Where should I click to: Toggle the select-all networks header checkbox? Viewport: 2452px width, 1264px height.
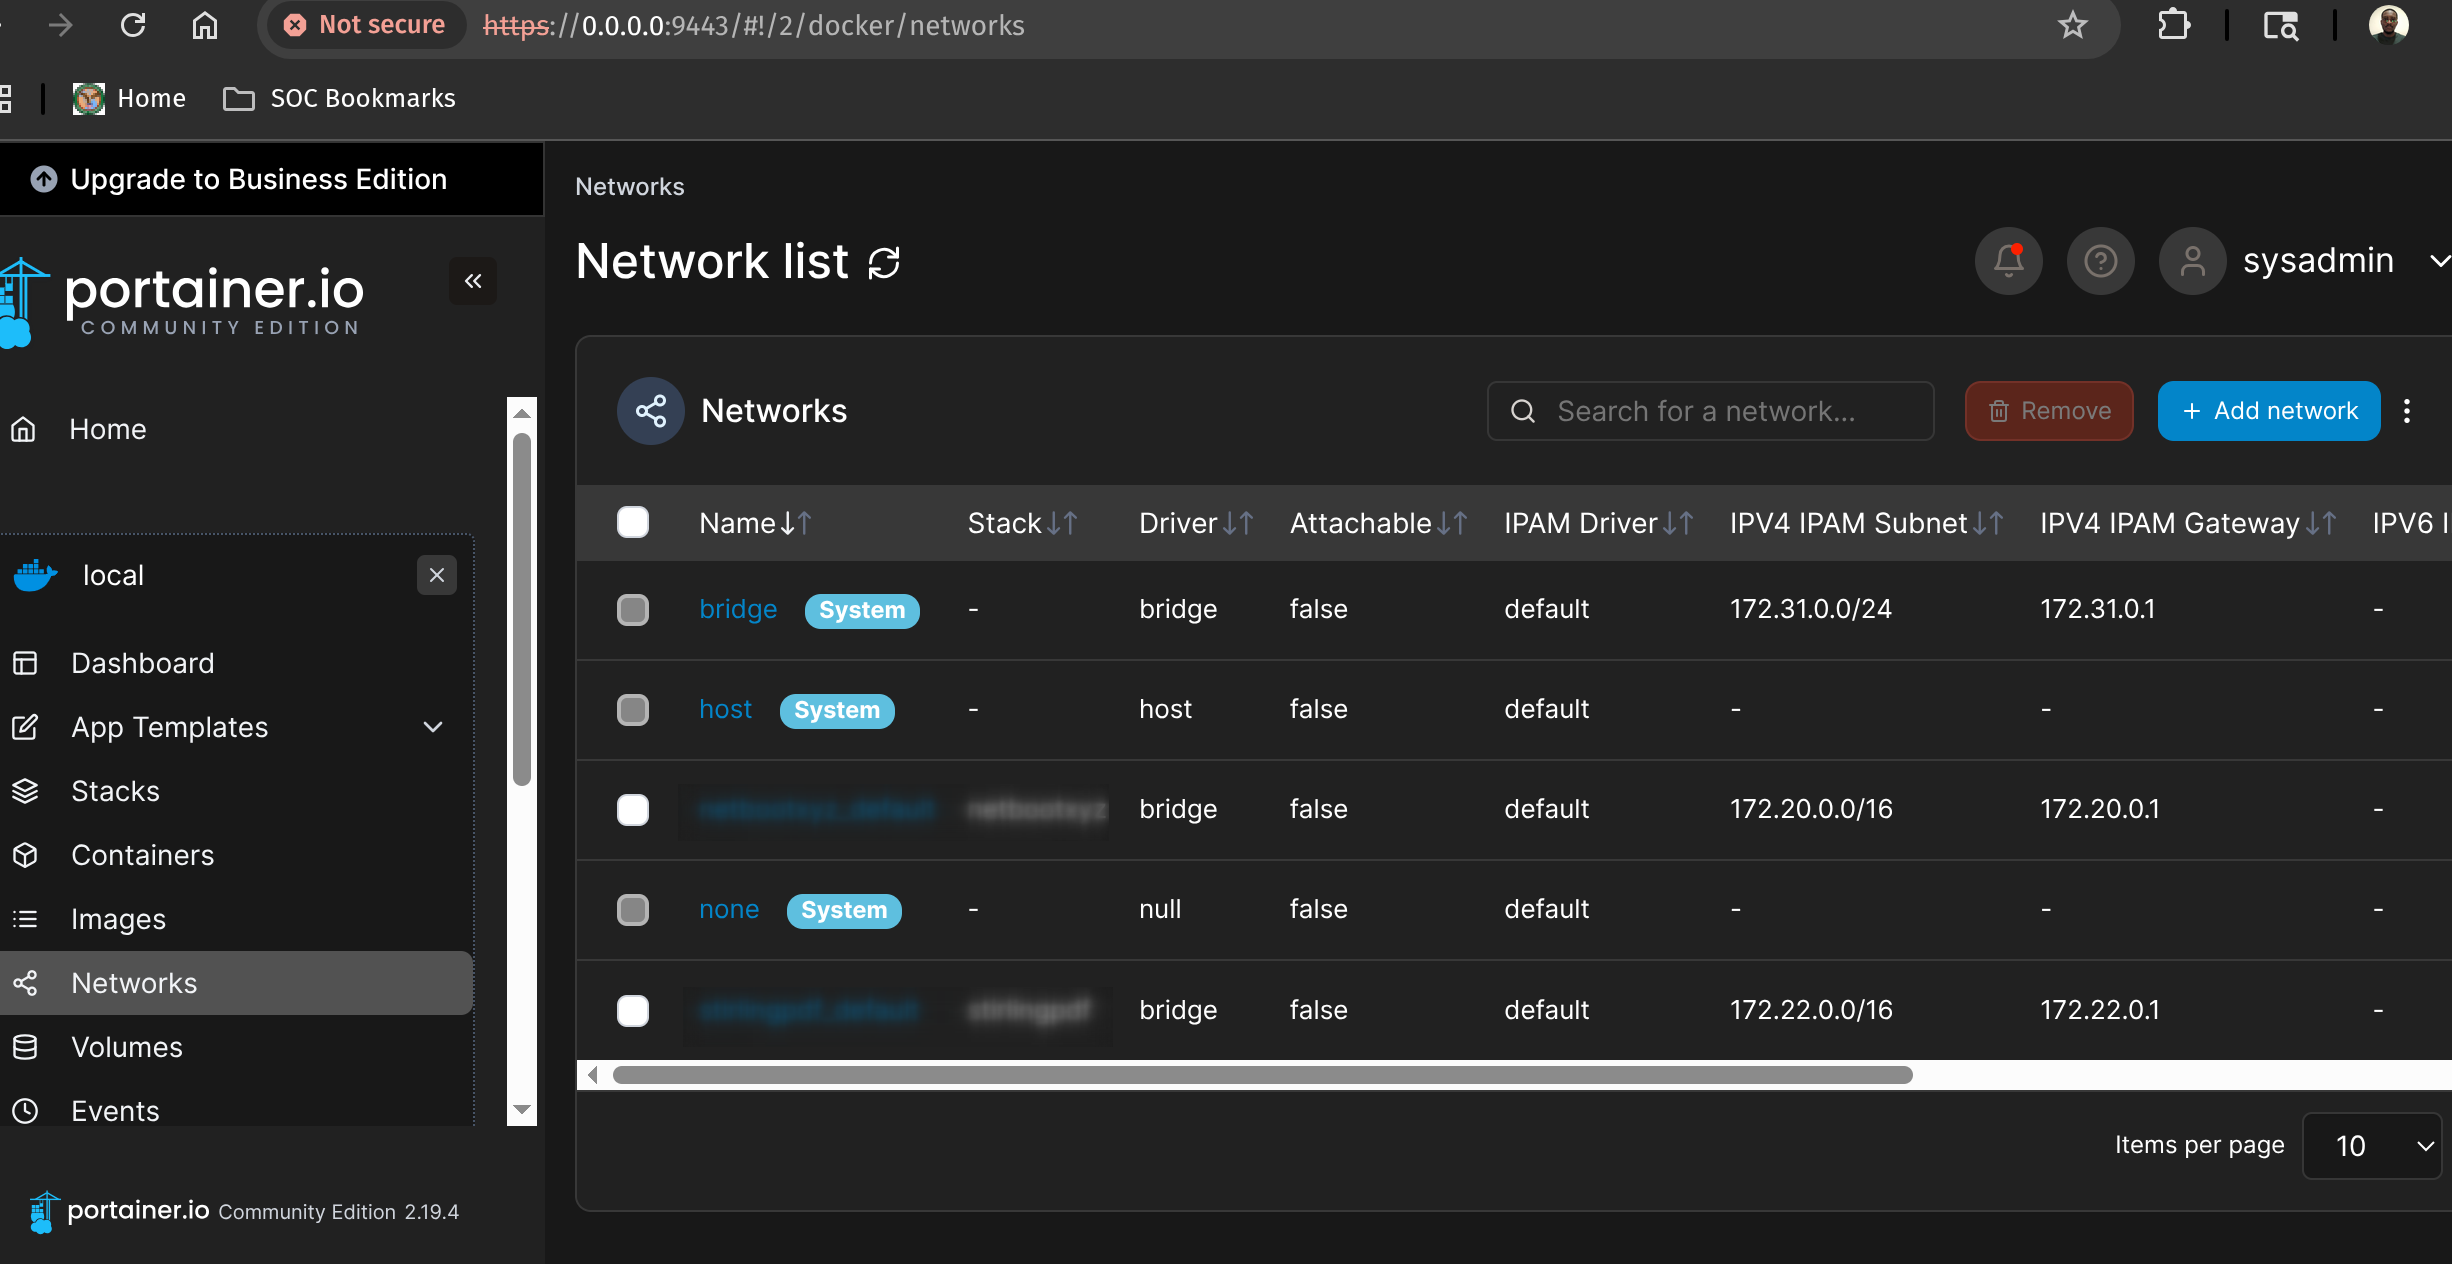coord(633,523)
